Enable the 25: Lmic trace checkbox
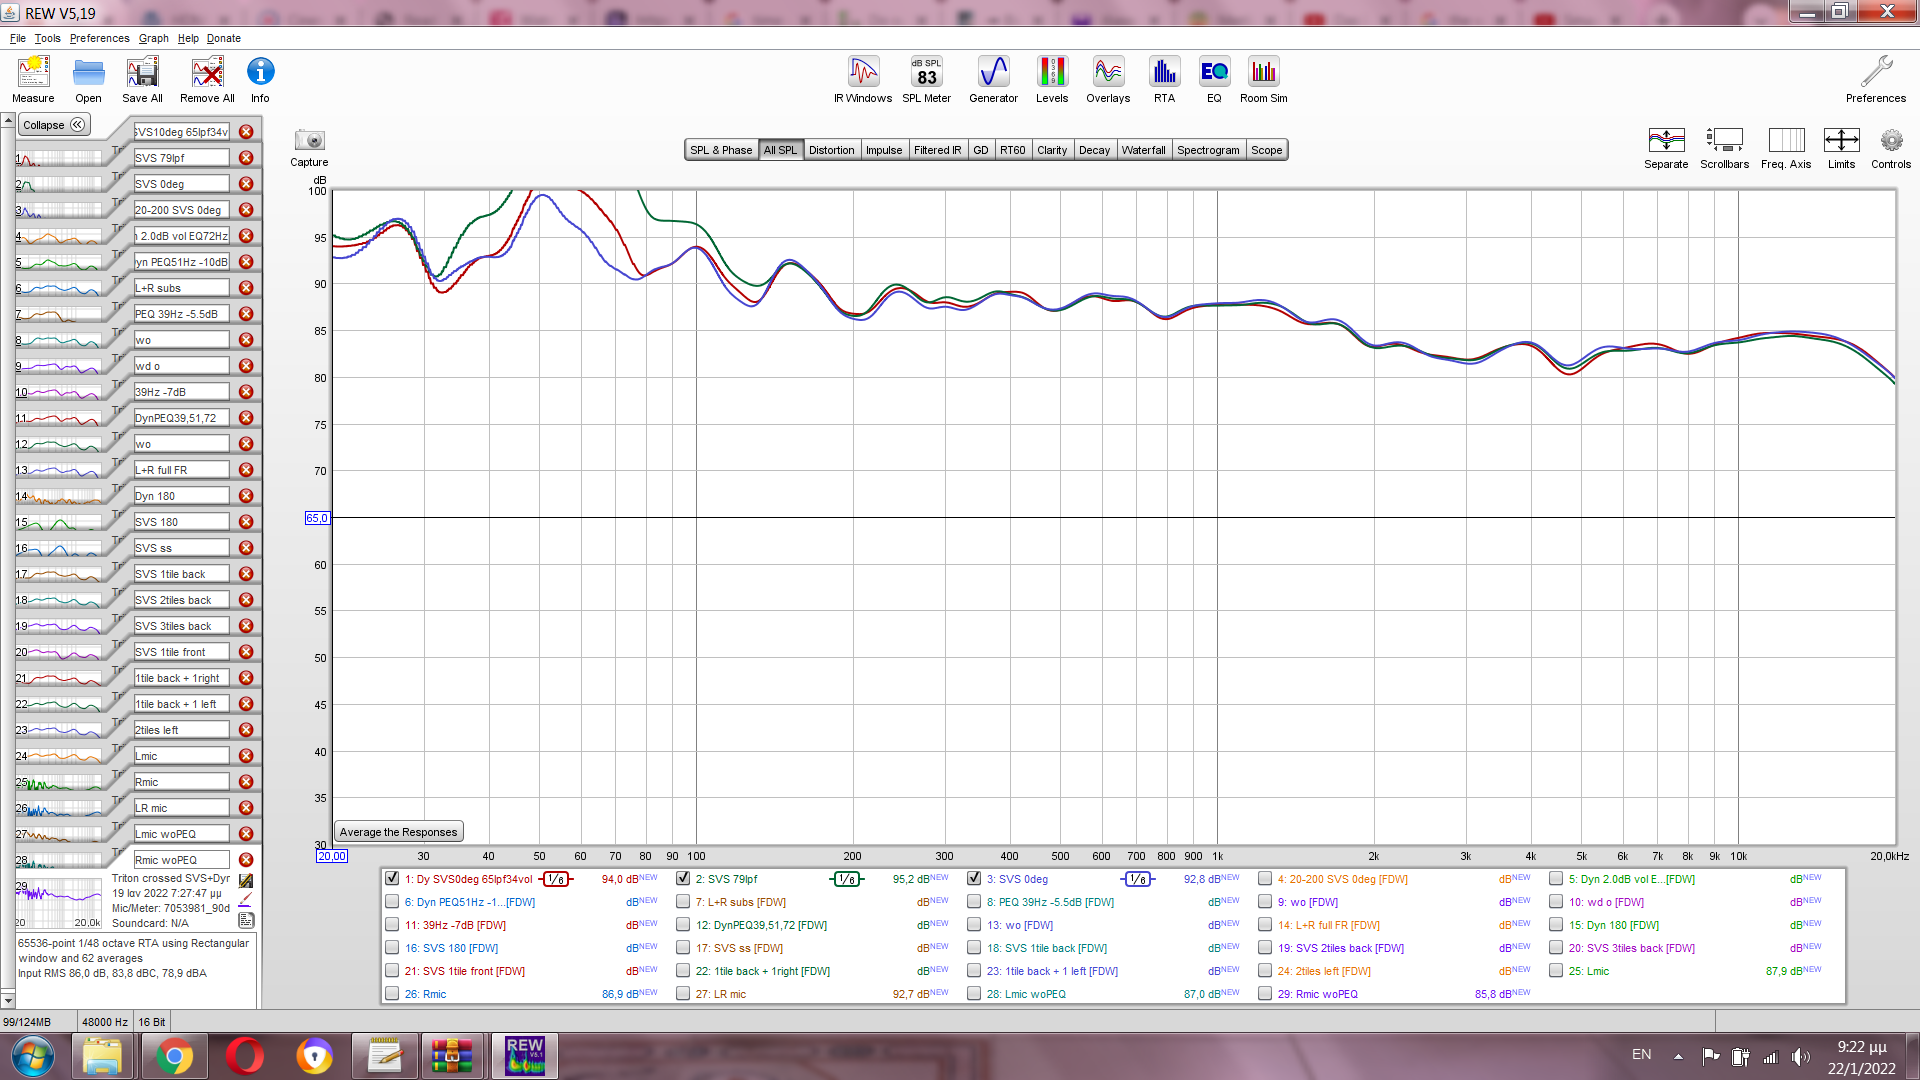This screenshot has width=1920, height=1080. tap(1556, 971)
